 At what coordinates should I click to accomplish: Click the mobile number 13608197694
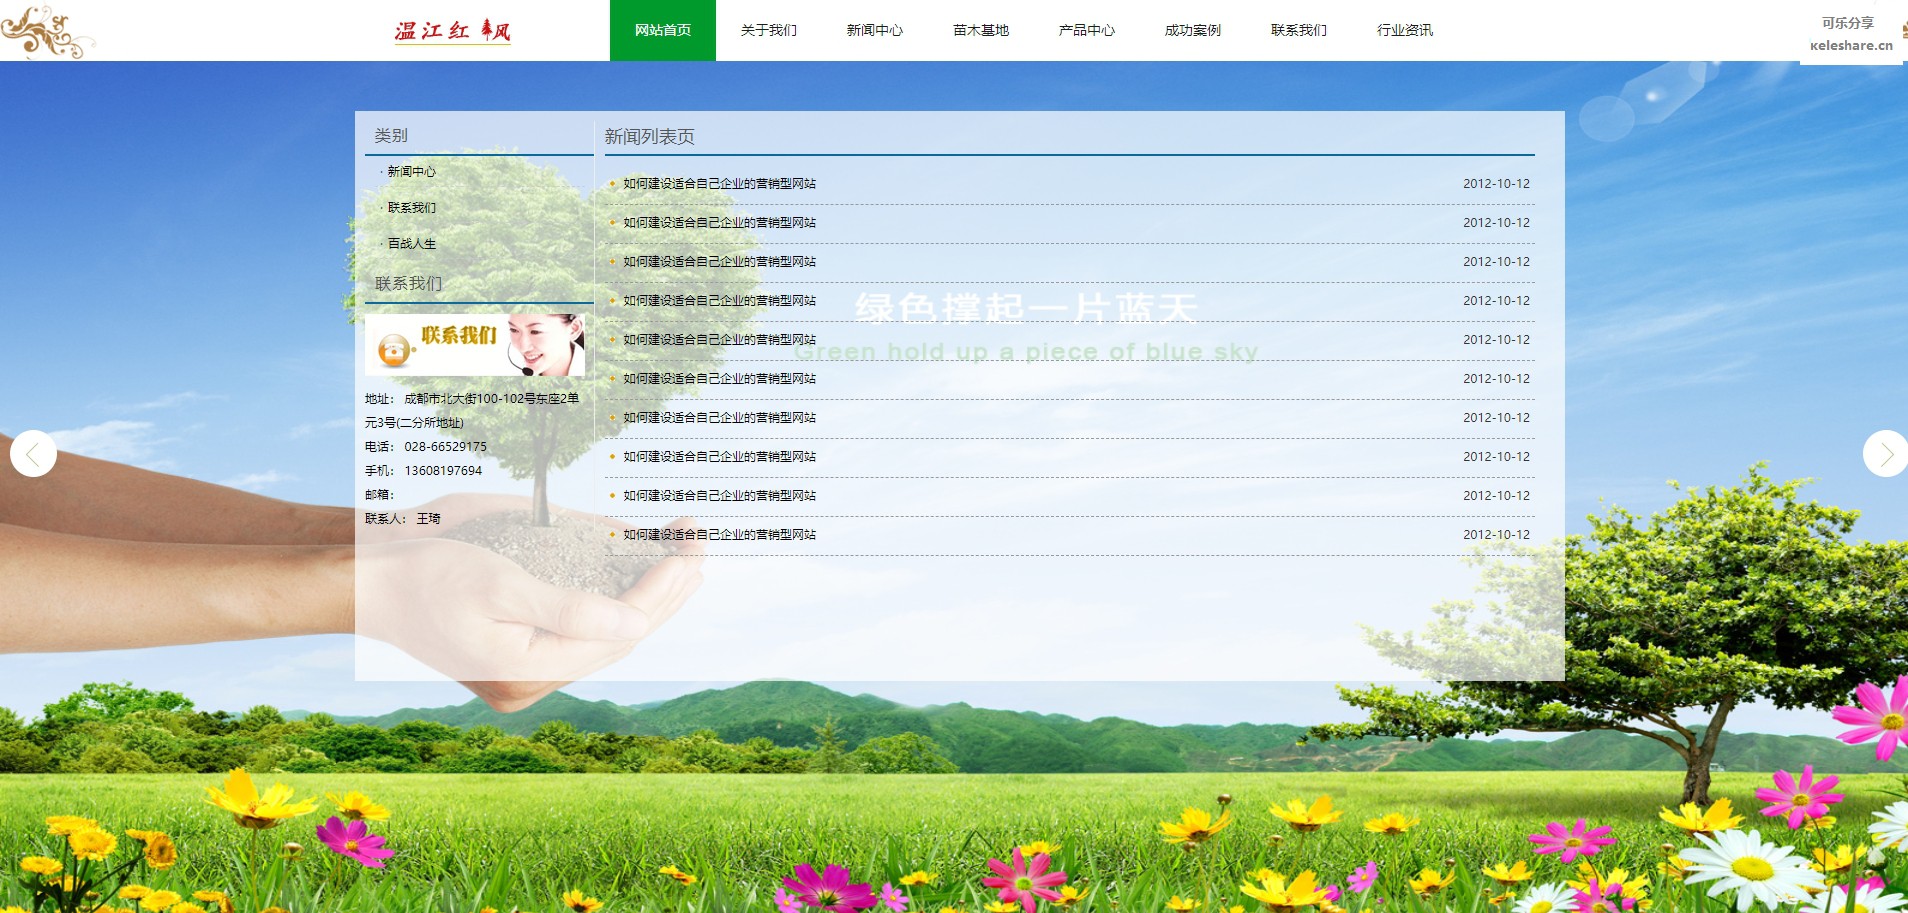[443, 471]
